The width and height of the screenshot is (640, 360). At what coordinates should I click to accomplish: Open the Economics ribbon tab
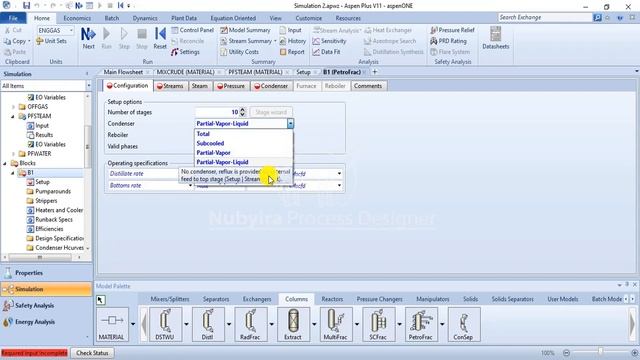(77, 18)
